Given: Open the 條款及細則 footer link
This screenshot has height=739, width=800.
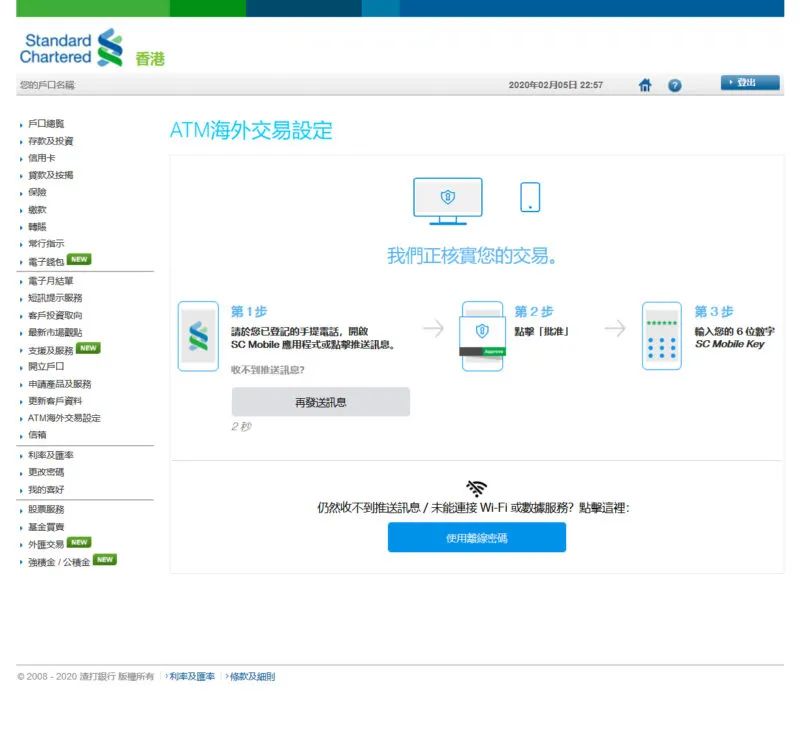Looking at the screenshot, I should point(252,677).
